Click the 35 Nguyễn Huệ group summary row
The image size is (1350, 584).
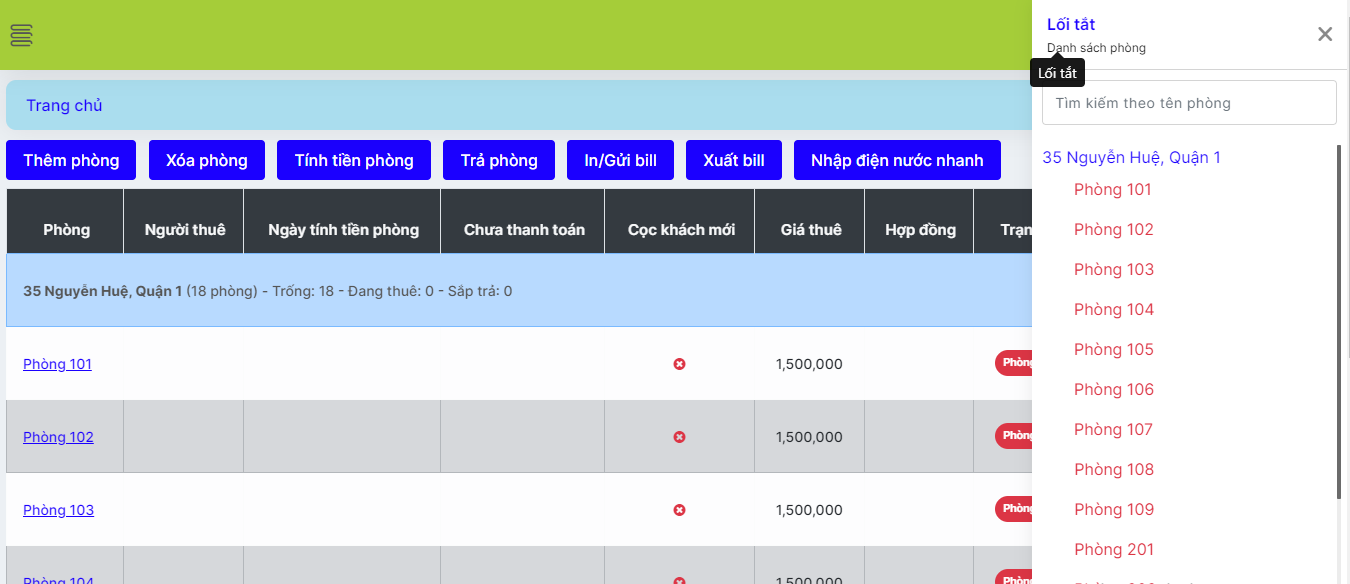coord(519,291)
